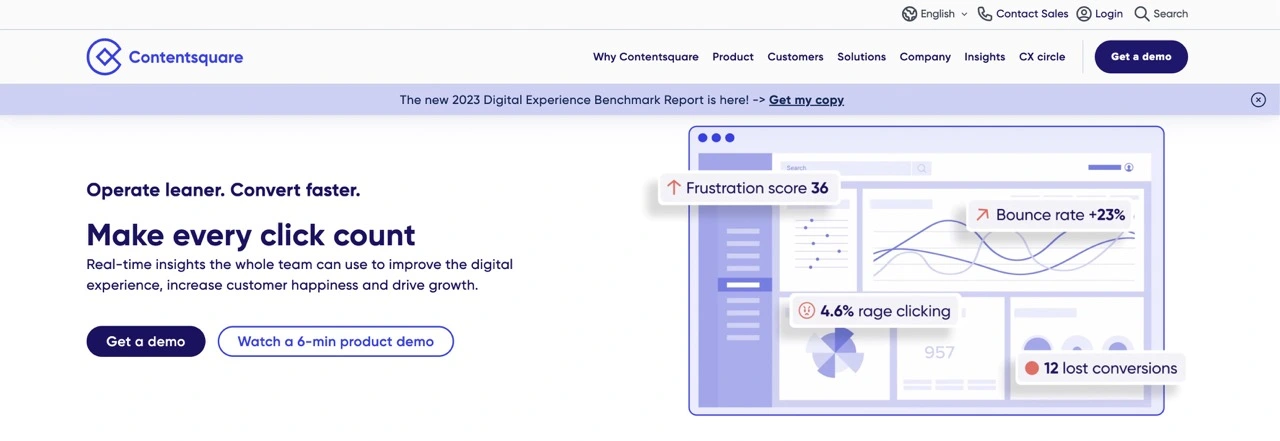Click the Bounce rate +23% badge
The height and width of the screenshot is (441, 1280).
tap(1051, 215)
